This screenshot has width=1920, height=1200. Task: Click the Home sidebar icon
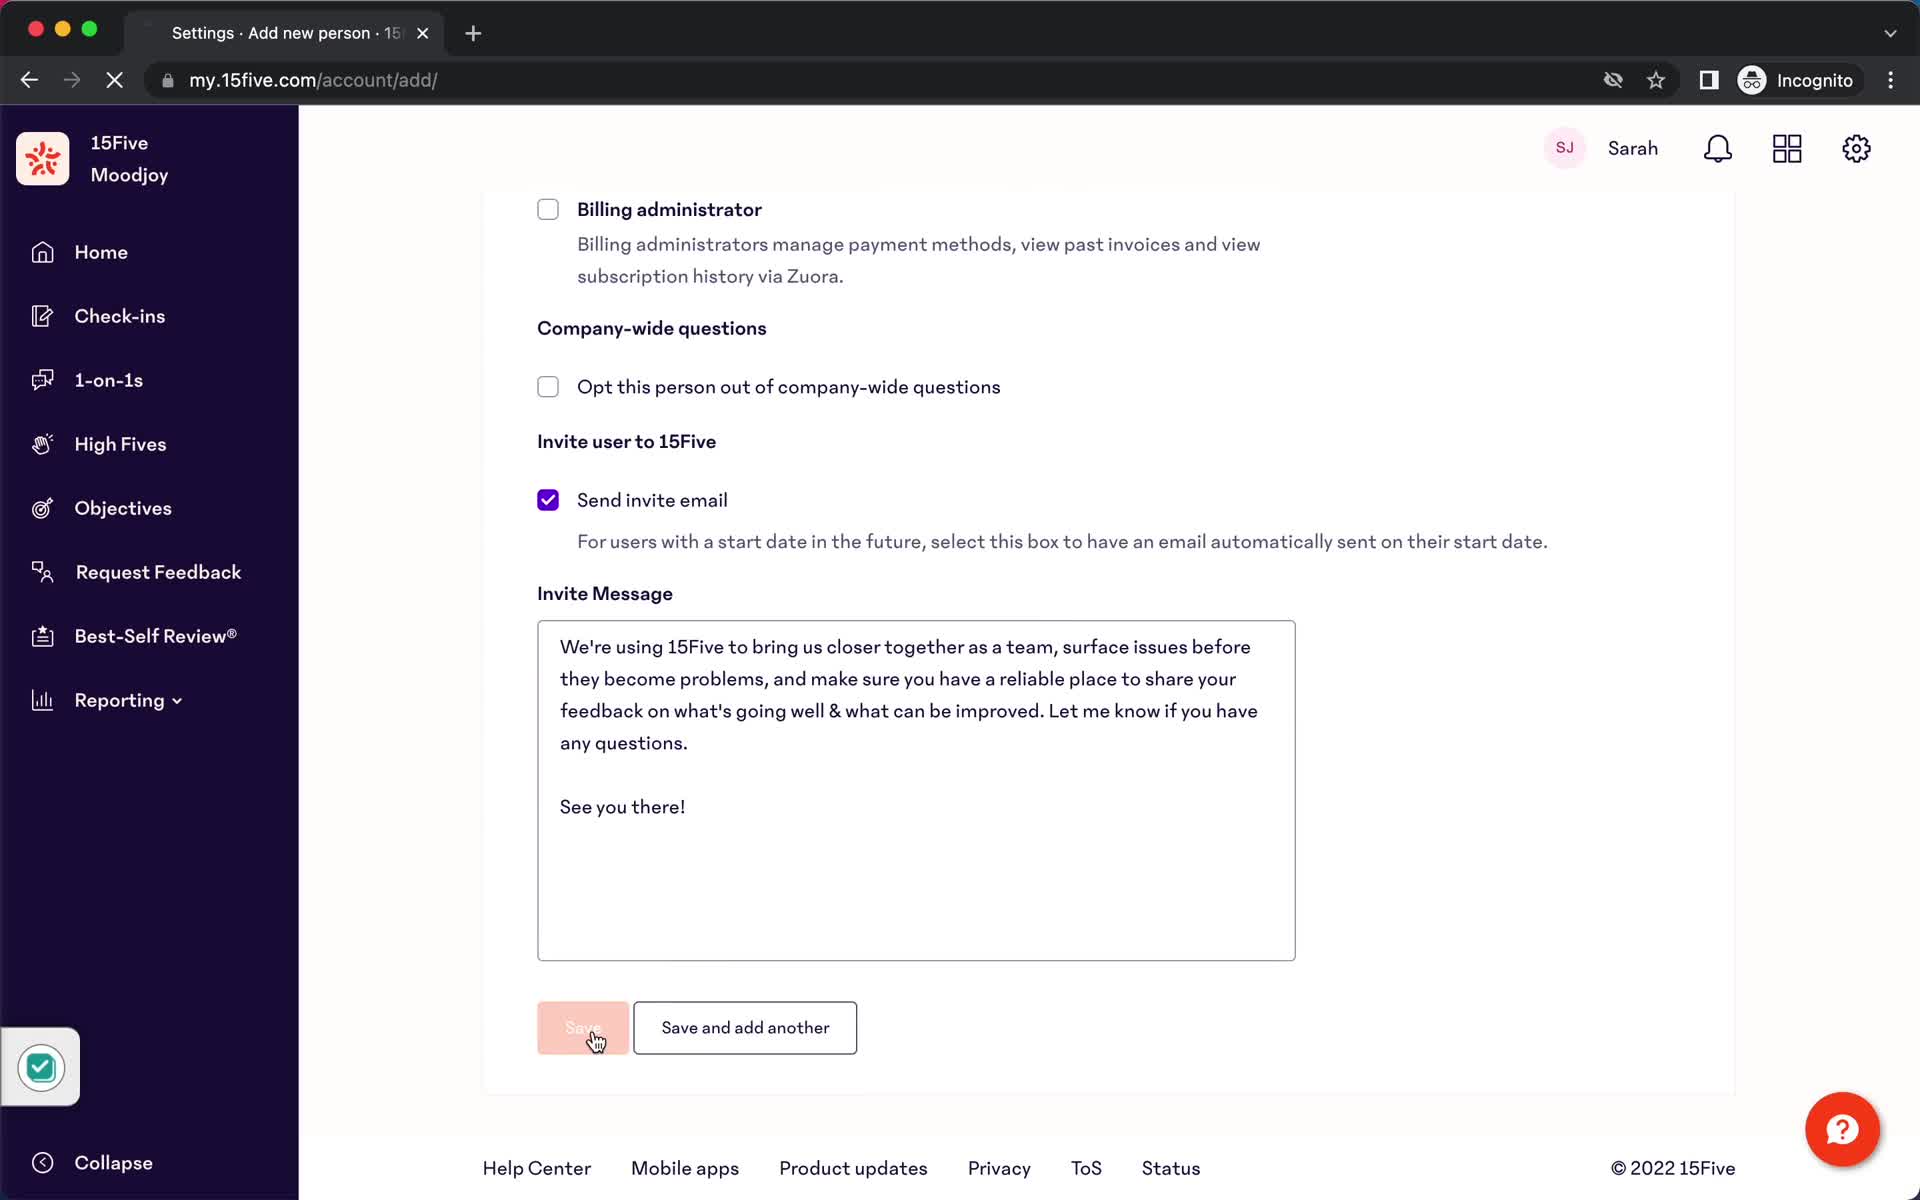pos(41,252)
